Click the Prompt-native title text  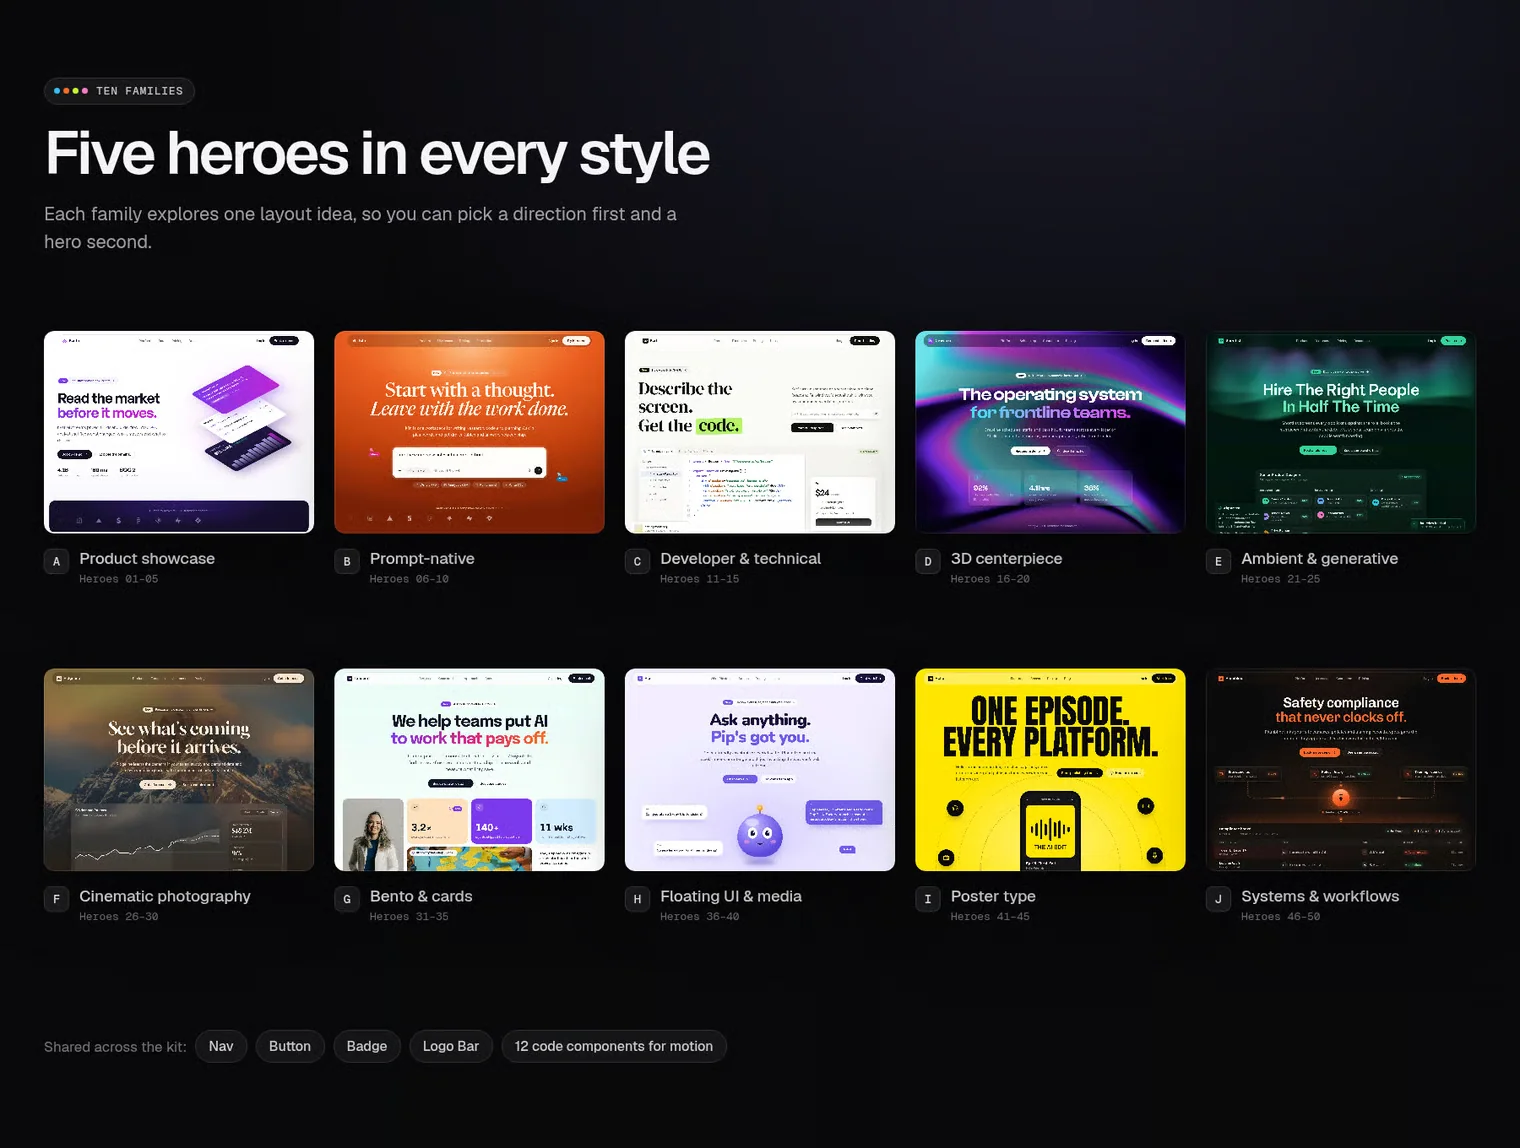pyautogui.click(x=422, y=559)
